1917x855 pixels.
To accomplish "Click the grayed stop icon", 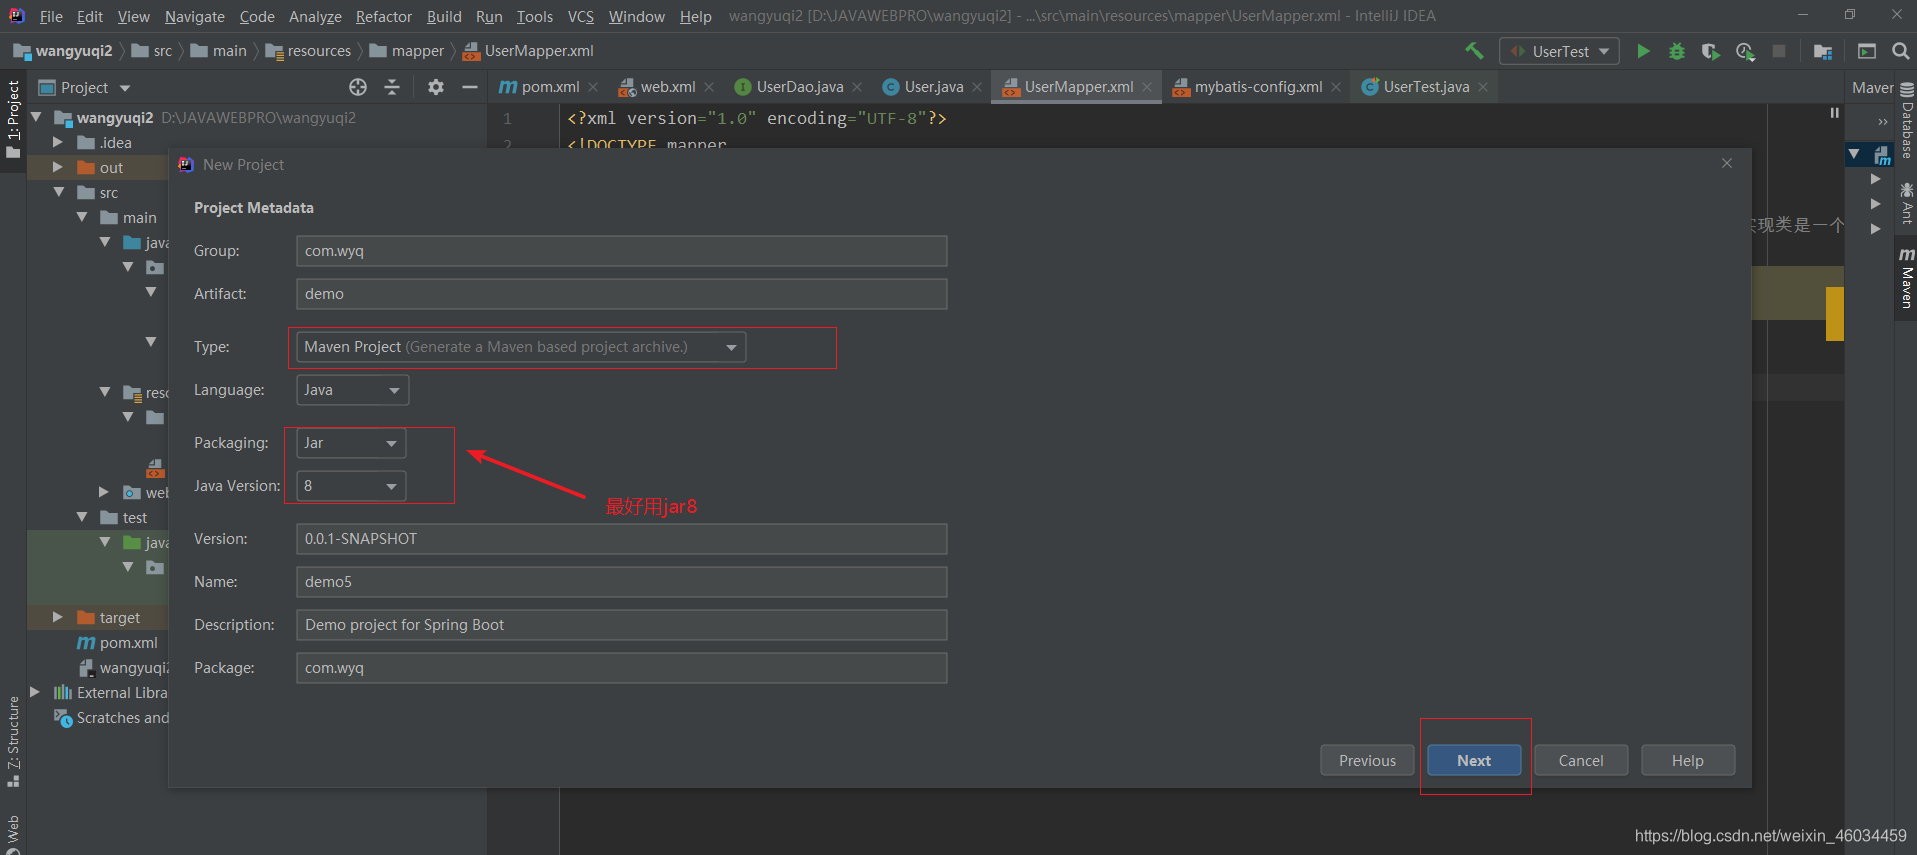I will pyautogui.click(x=1779, y=51).
